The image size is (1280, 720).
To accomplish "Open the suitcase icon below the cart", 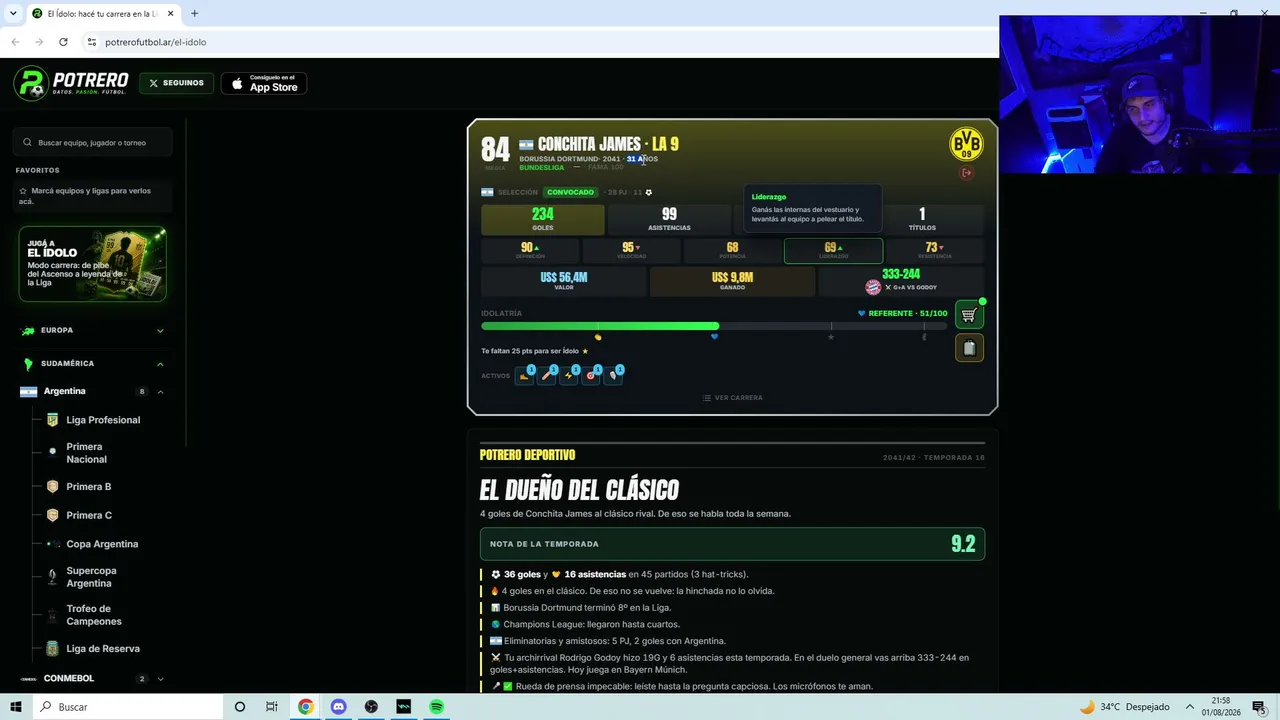I will click(x=969, y=348).
